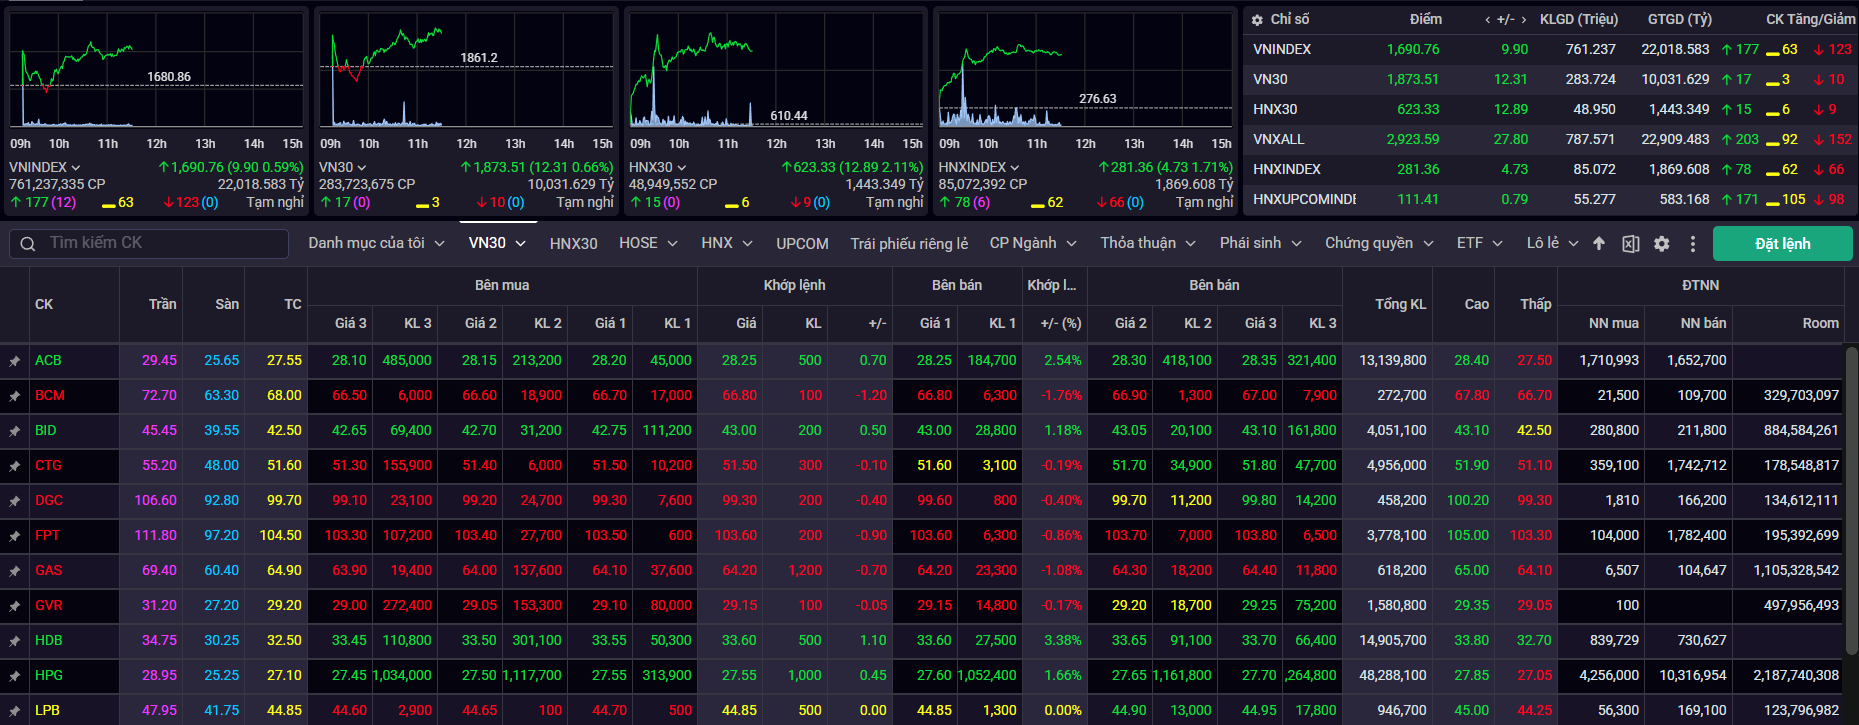Select the VNXALL row in the index table

coord(1550,139)
